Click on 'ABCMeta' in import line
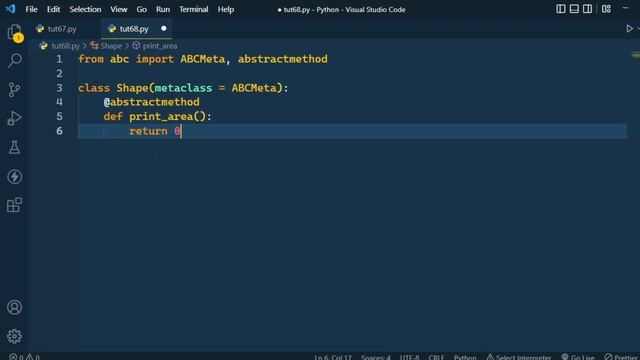Image resolution: width=640 pixels, height=360 pixels. coord(202,59)
